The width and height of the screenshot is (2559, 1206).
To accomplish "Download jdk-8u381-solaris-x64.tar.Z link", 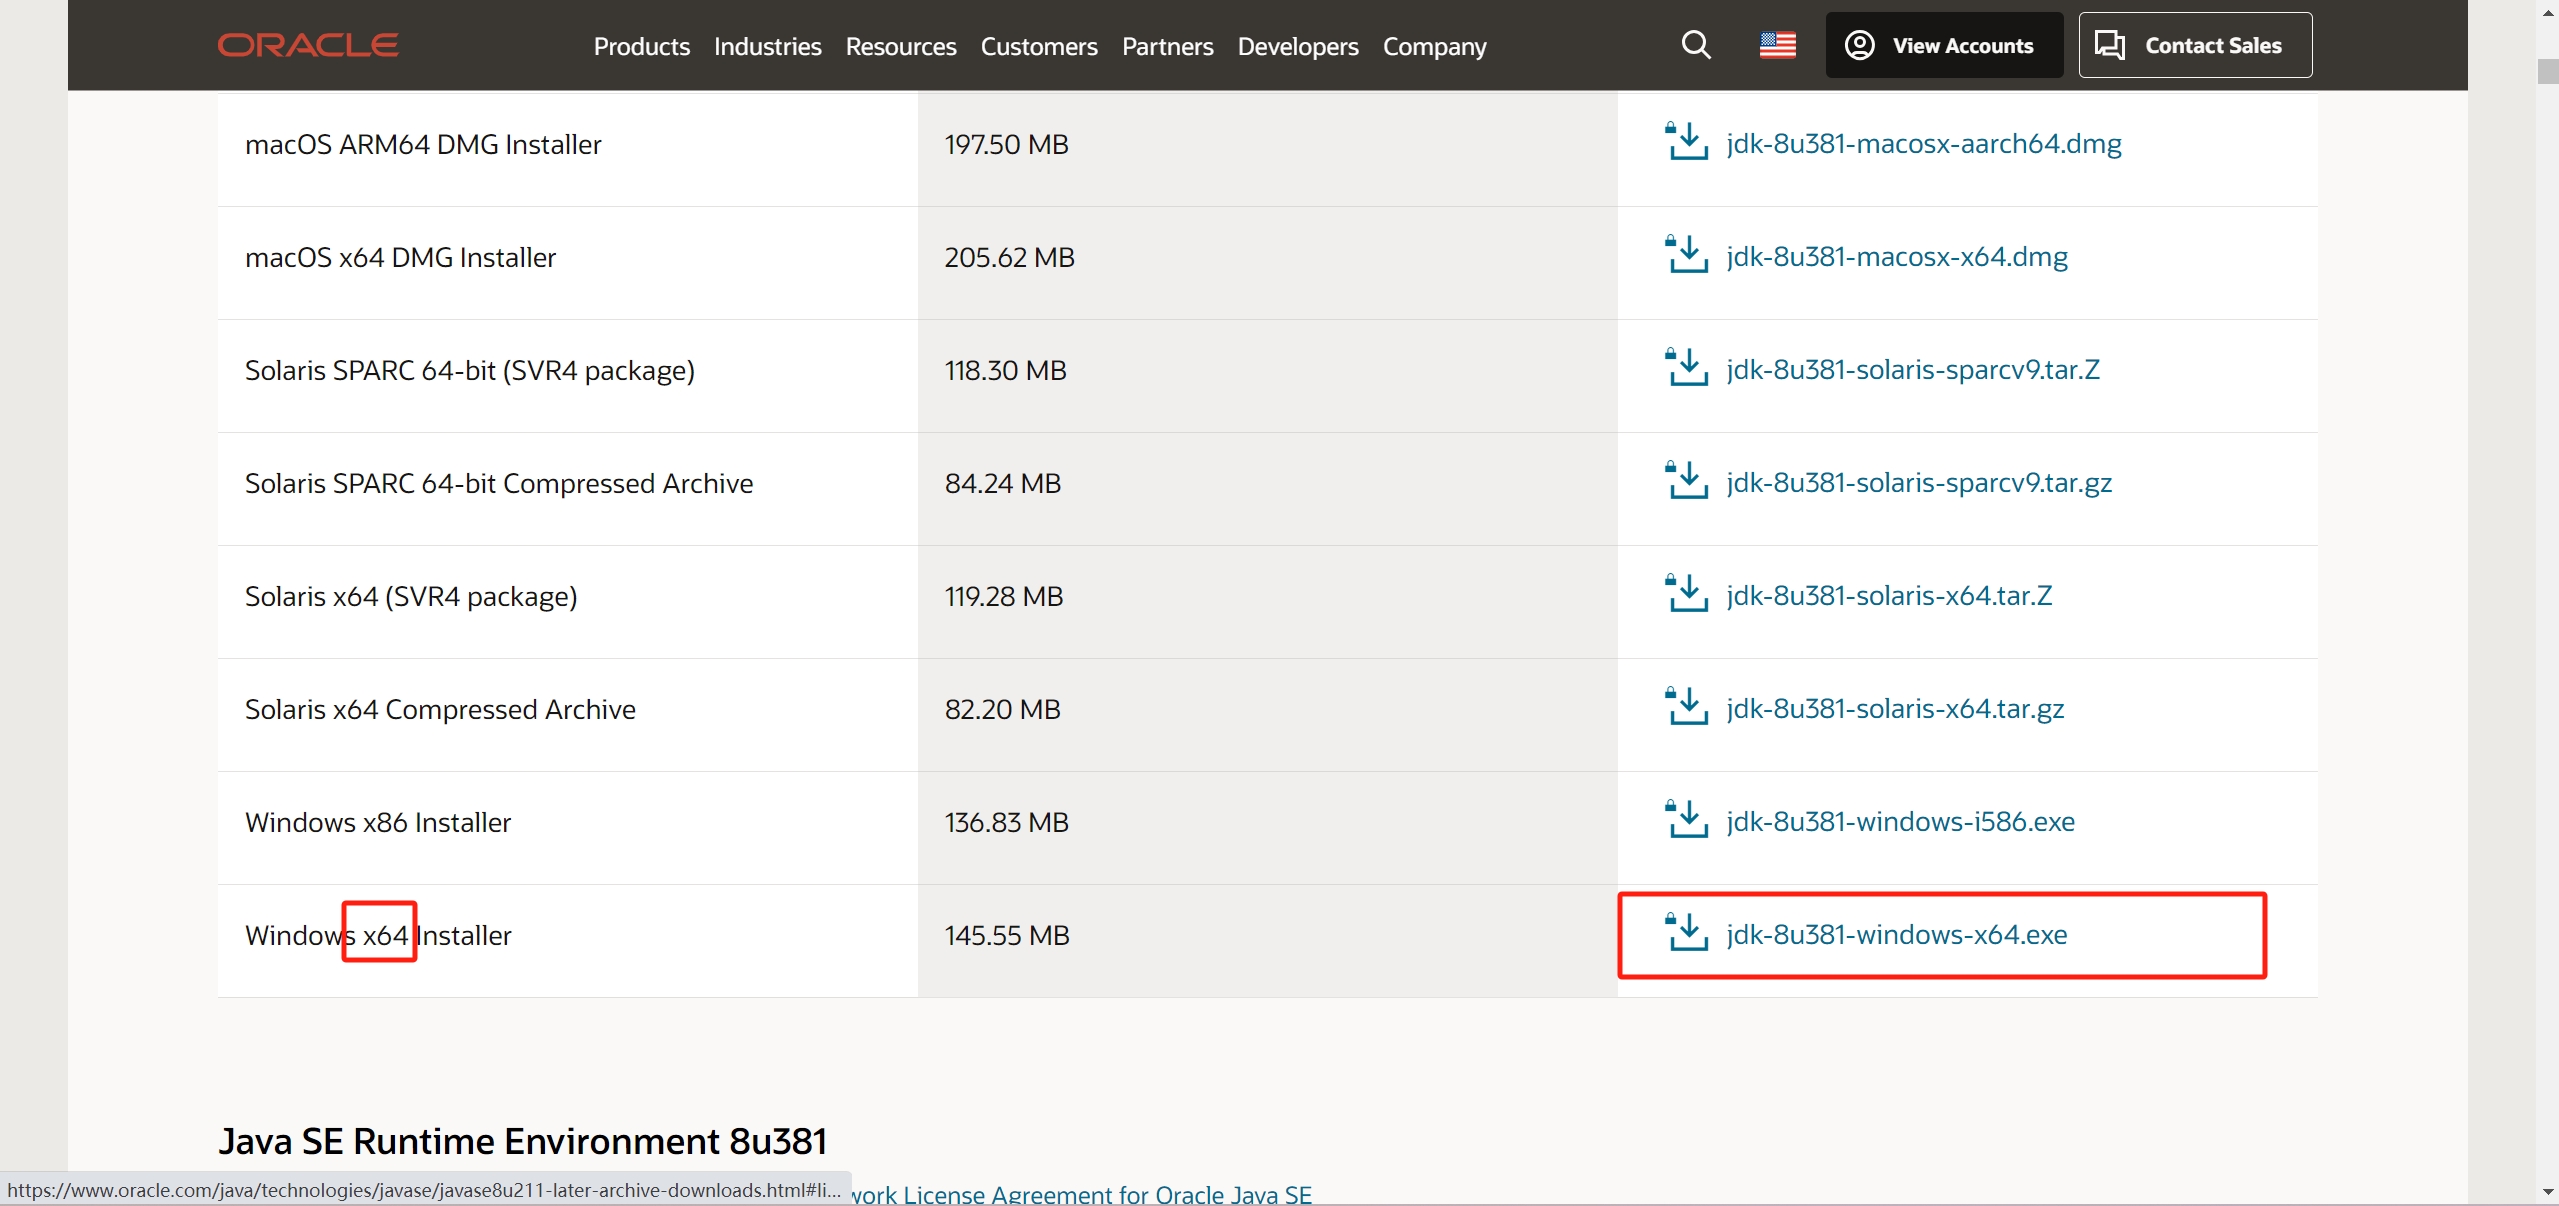I will pyautogui.click(x=1888, y=596).
